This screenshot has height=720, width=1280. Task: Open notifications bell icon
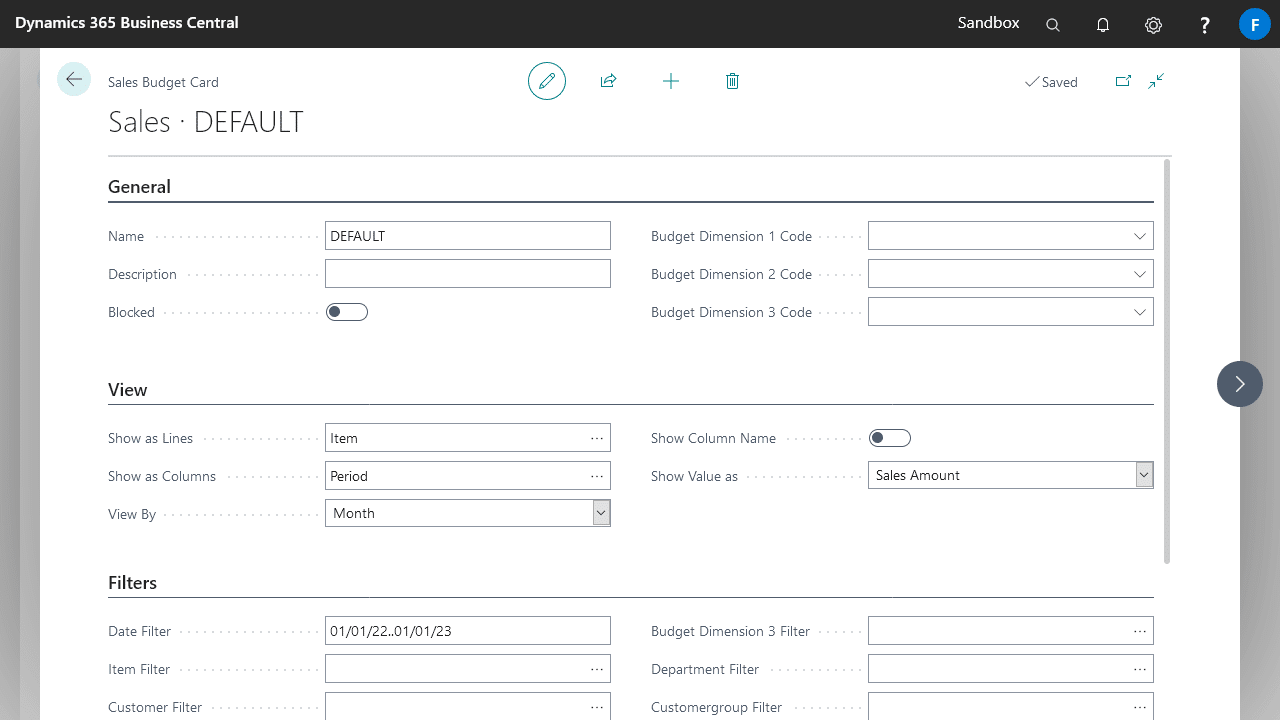[x=1103, y=25]
